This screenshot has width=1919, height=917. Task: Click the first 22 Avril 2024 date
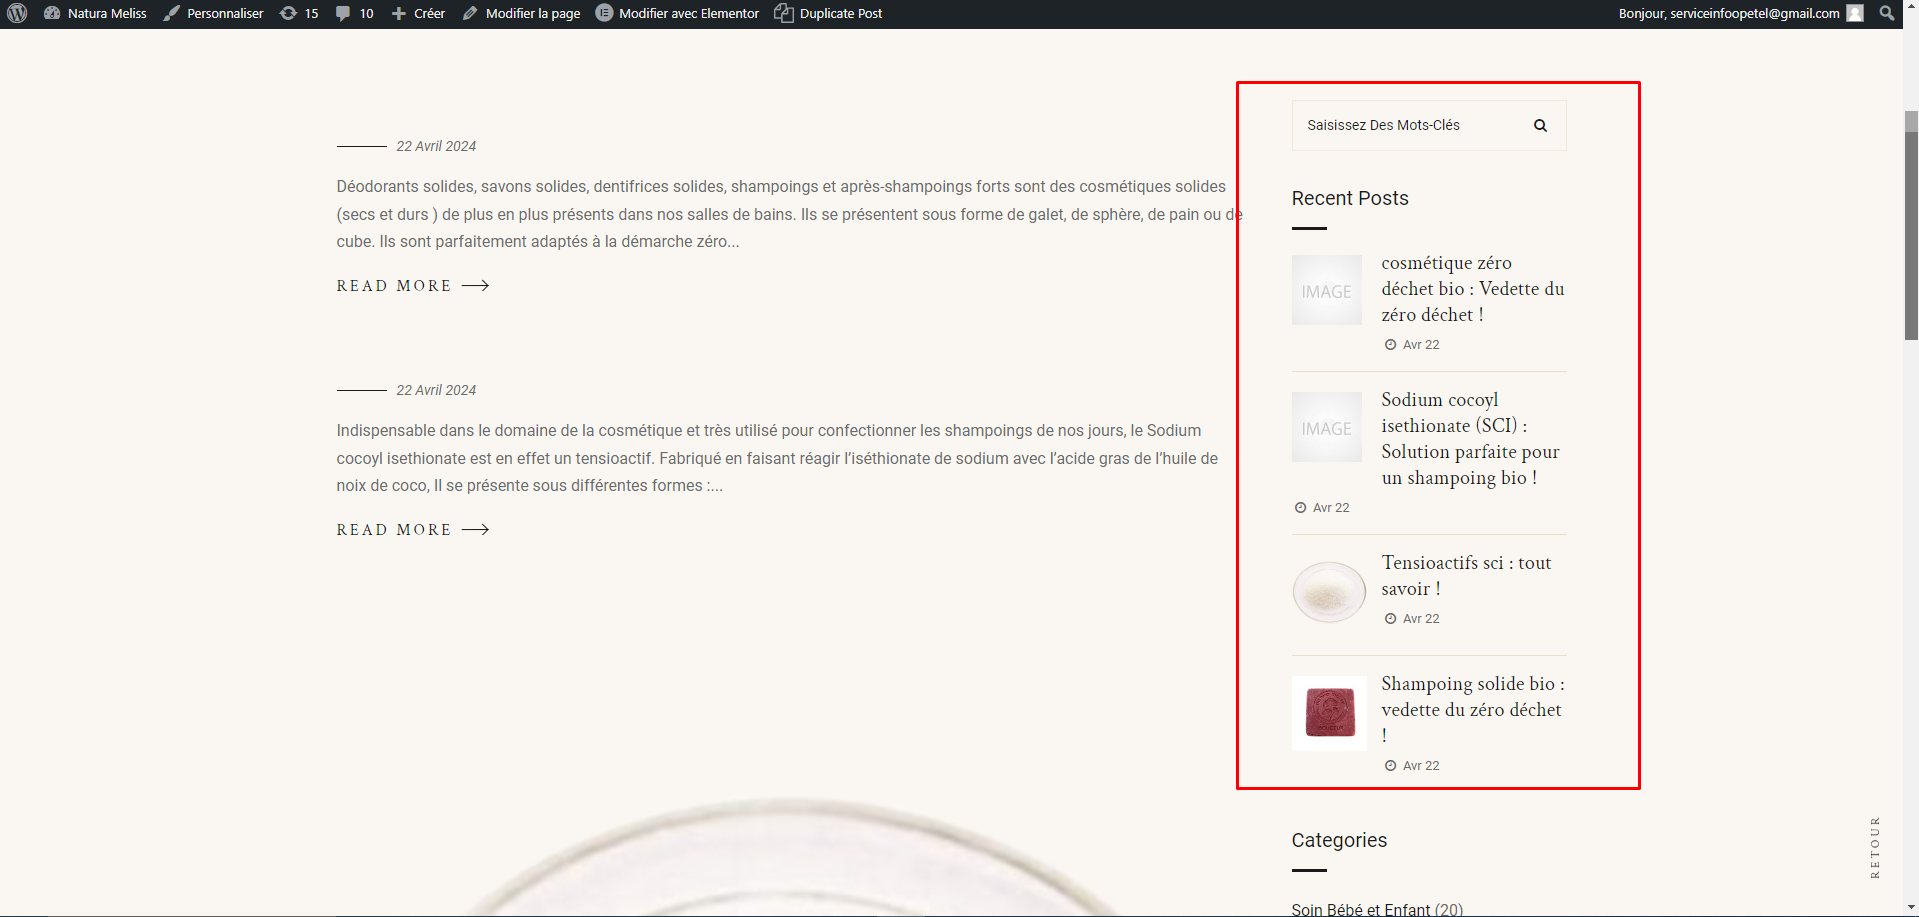coord(436,146)
